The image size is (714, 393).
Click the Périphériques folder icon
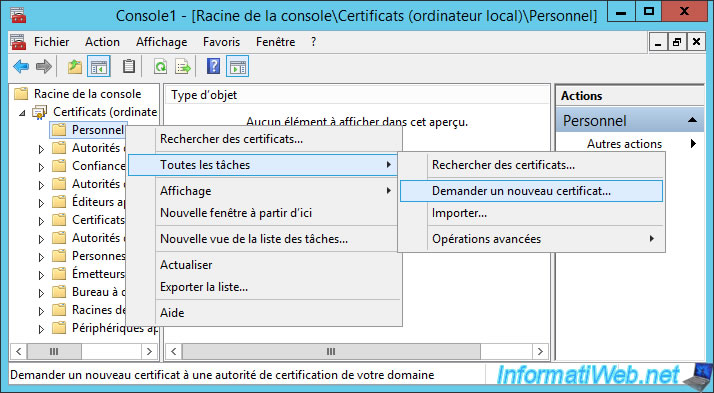pyautogui.click(x=59, y=328)
